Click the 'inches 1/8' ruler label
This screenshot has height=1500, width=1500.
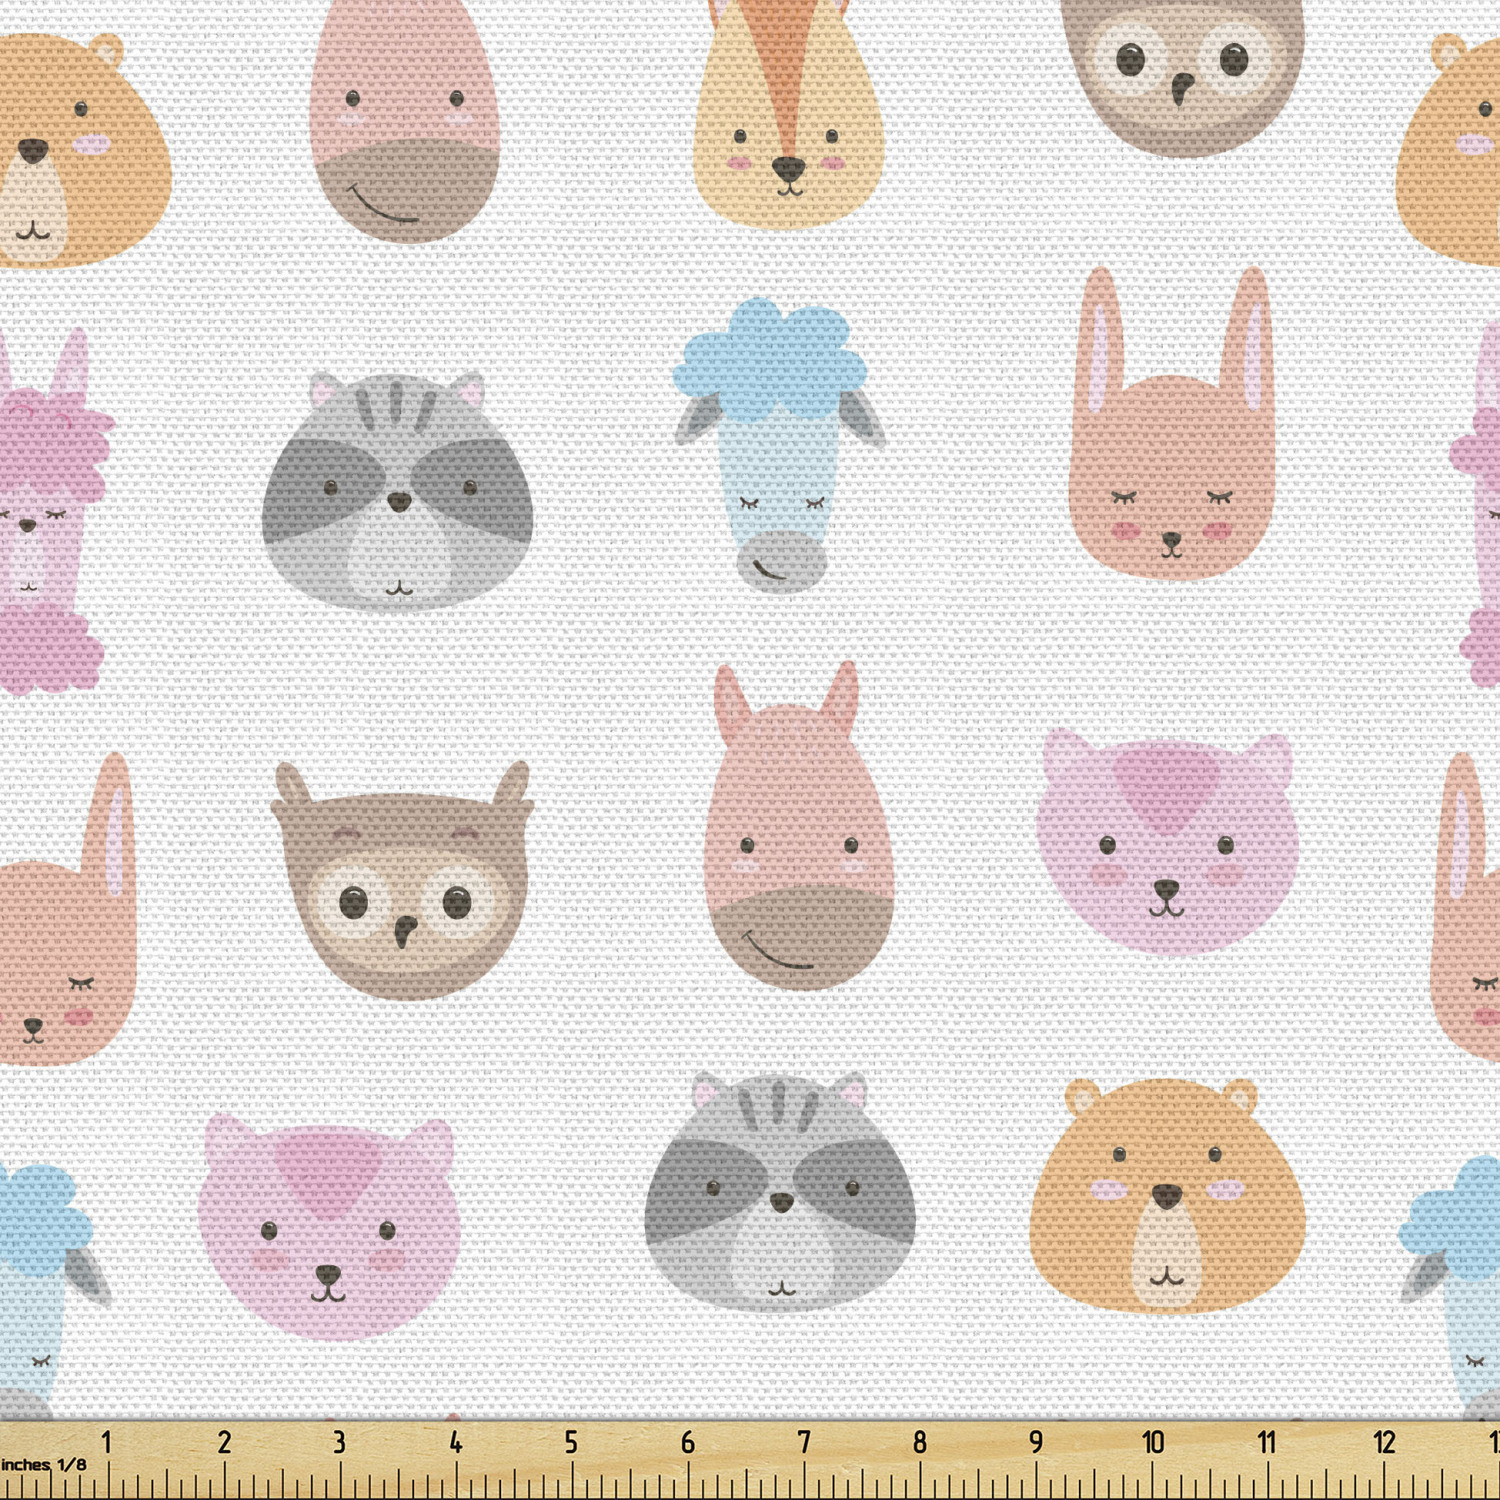pyautogui.click(x=44, y=1465)
